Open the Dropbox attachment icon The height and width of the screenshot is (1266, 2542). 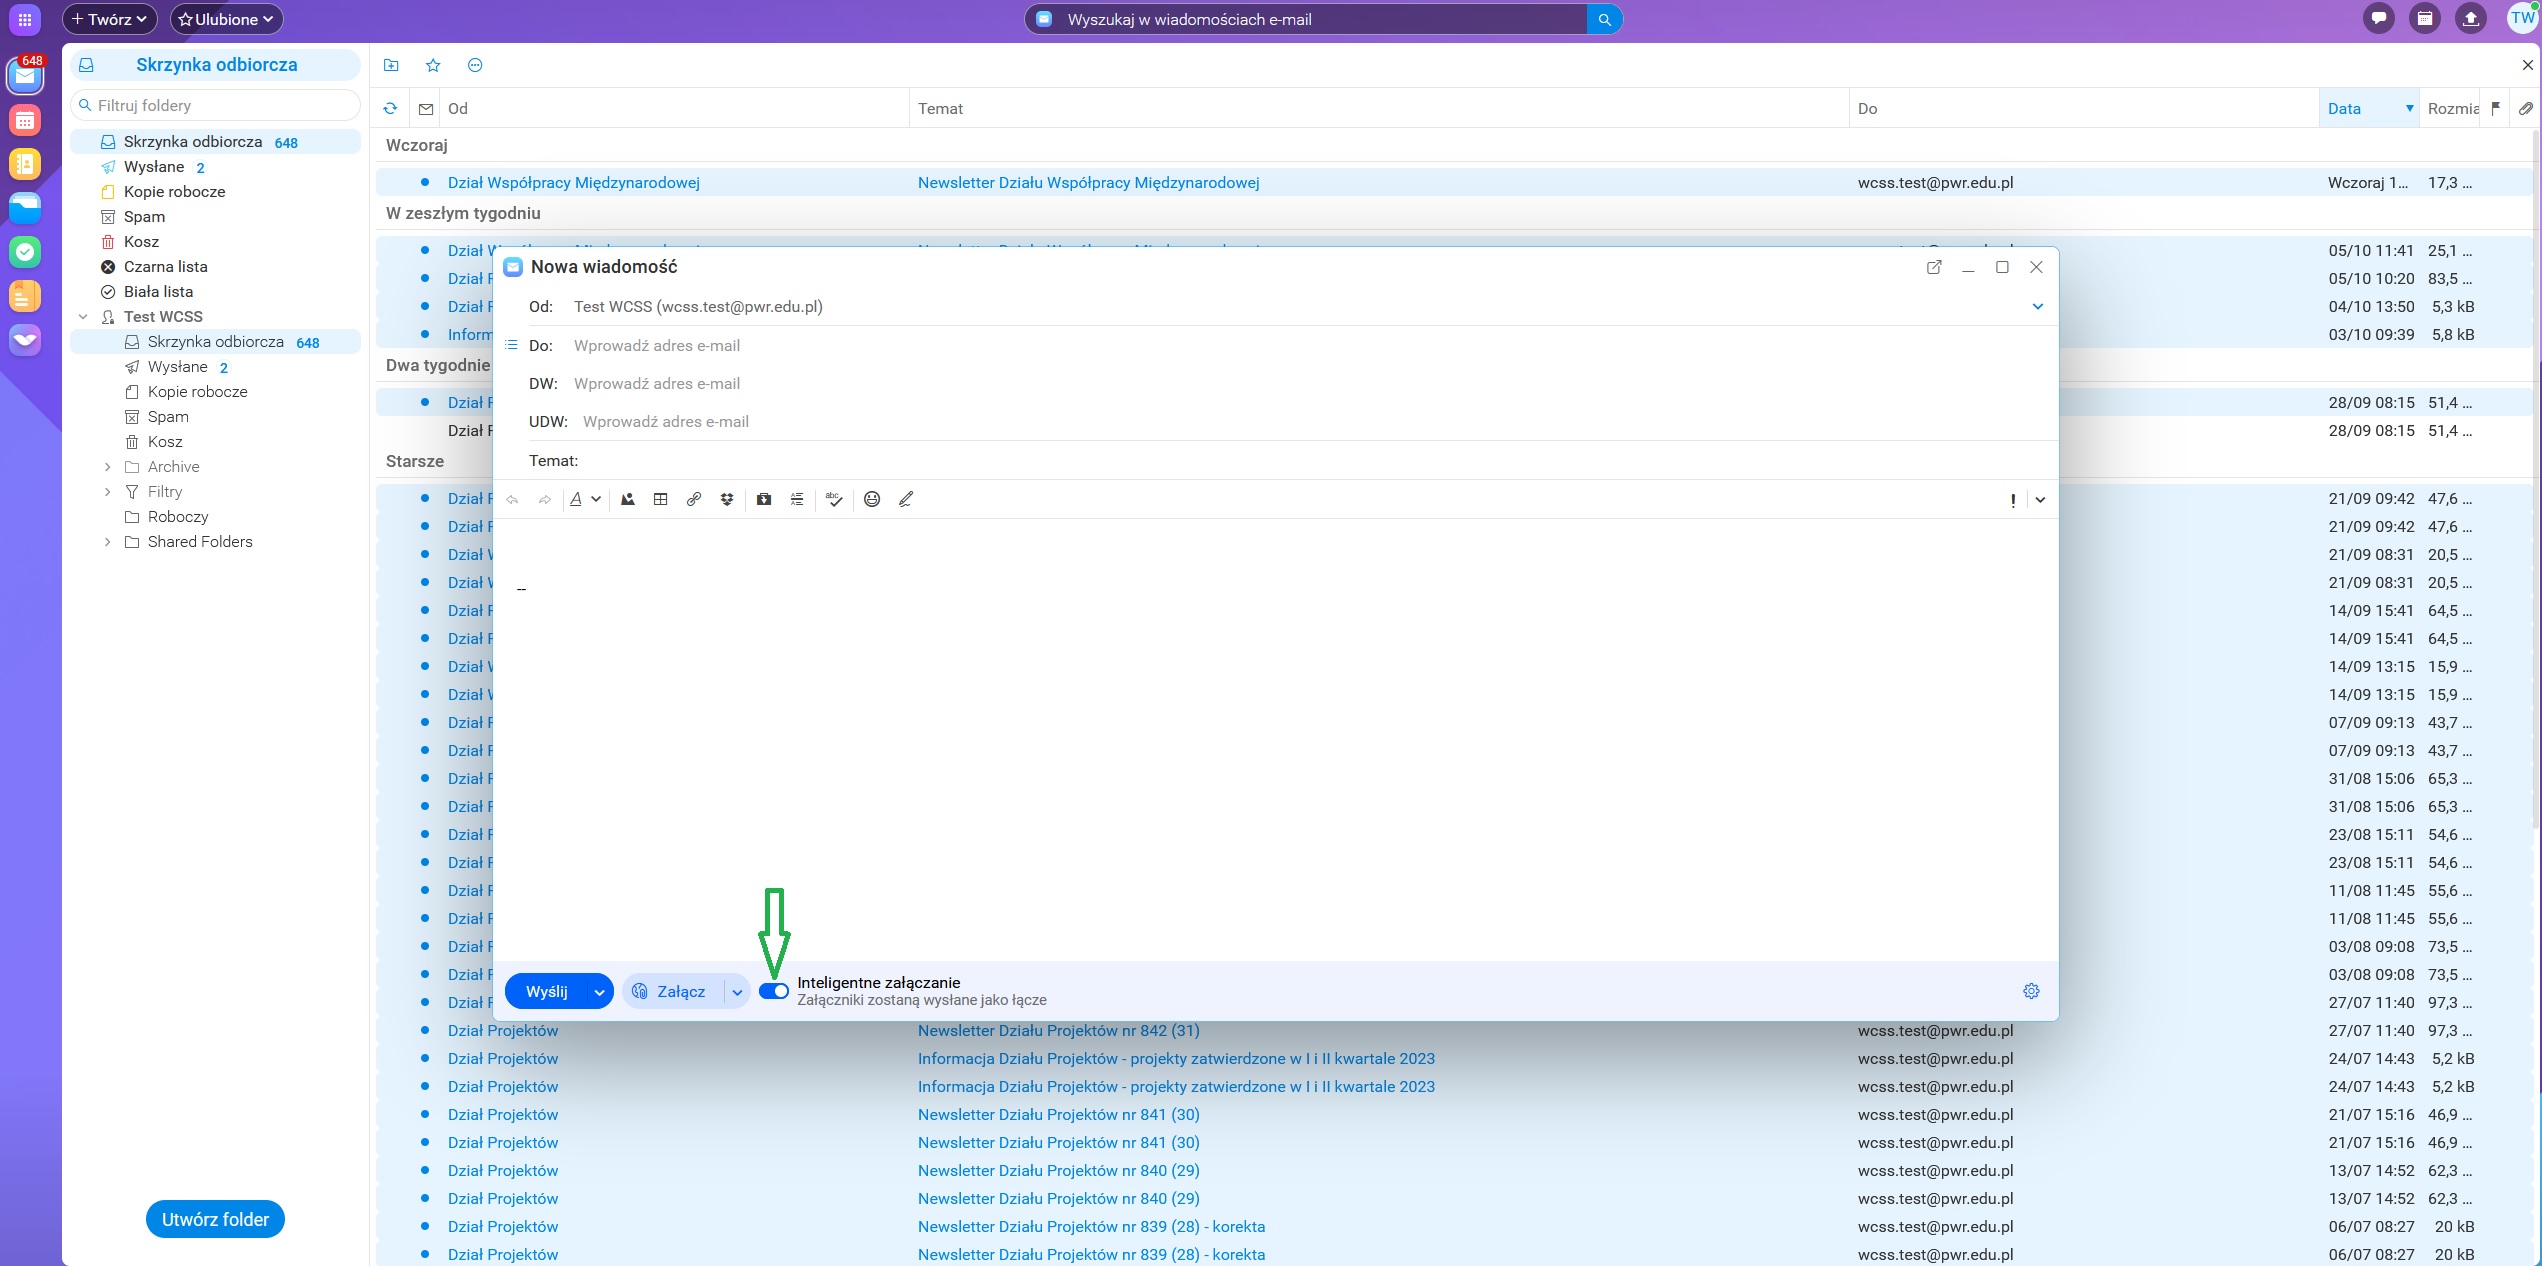point(727,499)
